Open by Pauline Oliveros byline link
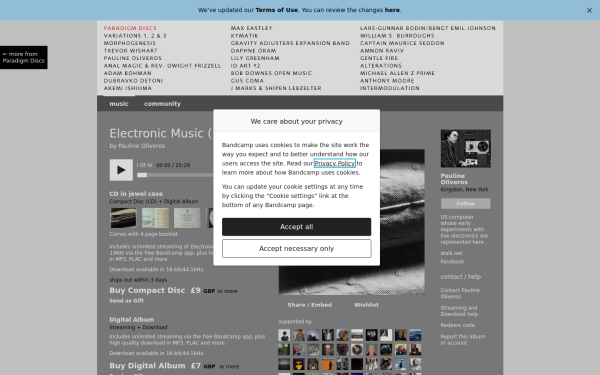Screen dimensions: 600x375 coord(141,146)
